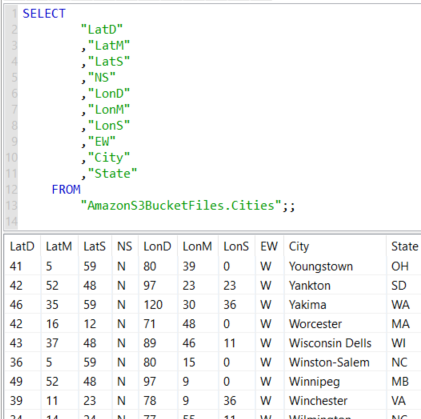This screenshot has width=421, height=419.
Task: Click "LonD" on line 6 of query
Action: pyautogui.click(x=109, y=94)
